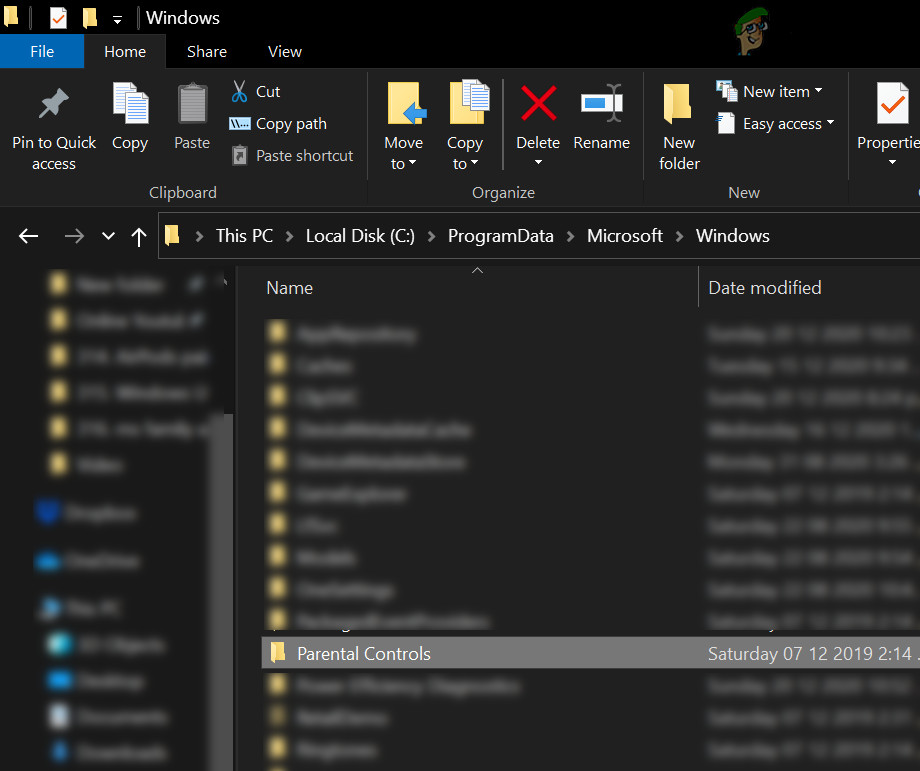Expand the New item dropdown arrow
Image resolution: width=920 pixels, height=771 pixels.
(x=818, y=91)
